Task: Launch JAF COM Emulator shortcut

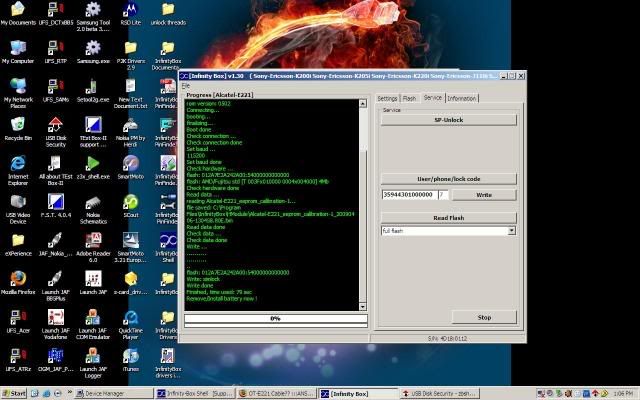Action: (92, 319)
